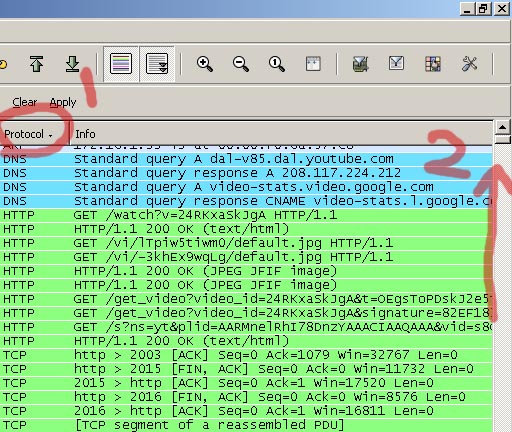The image size is (512, 432).
Task: Click the Zoom In magnifier icon
Action: pyautogui.click(x=205, y=64)
